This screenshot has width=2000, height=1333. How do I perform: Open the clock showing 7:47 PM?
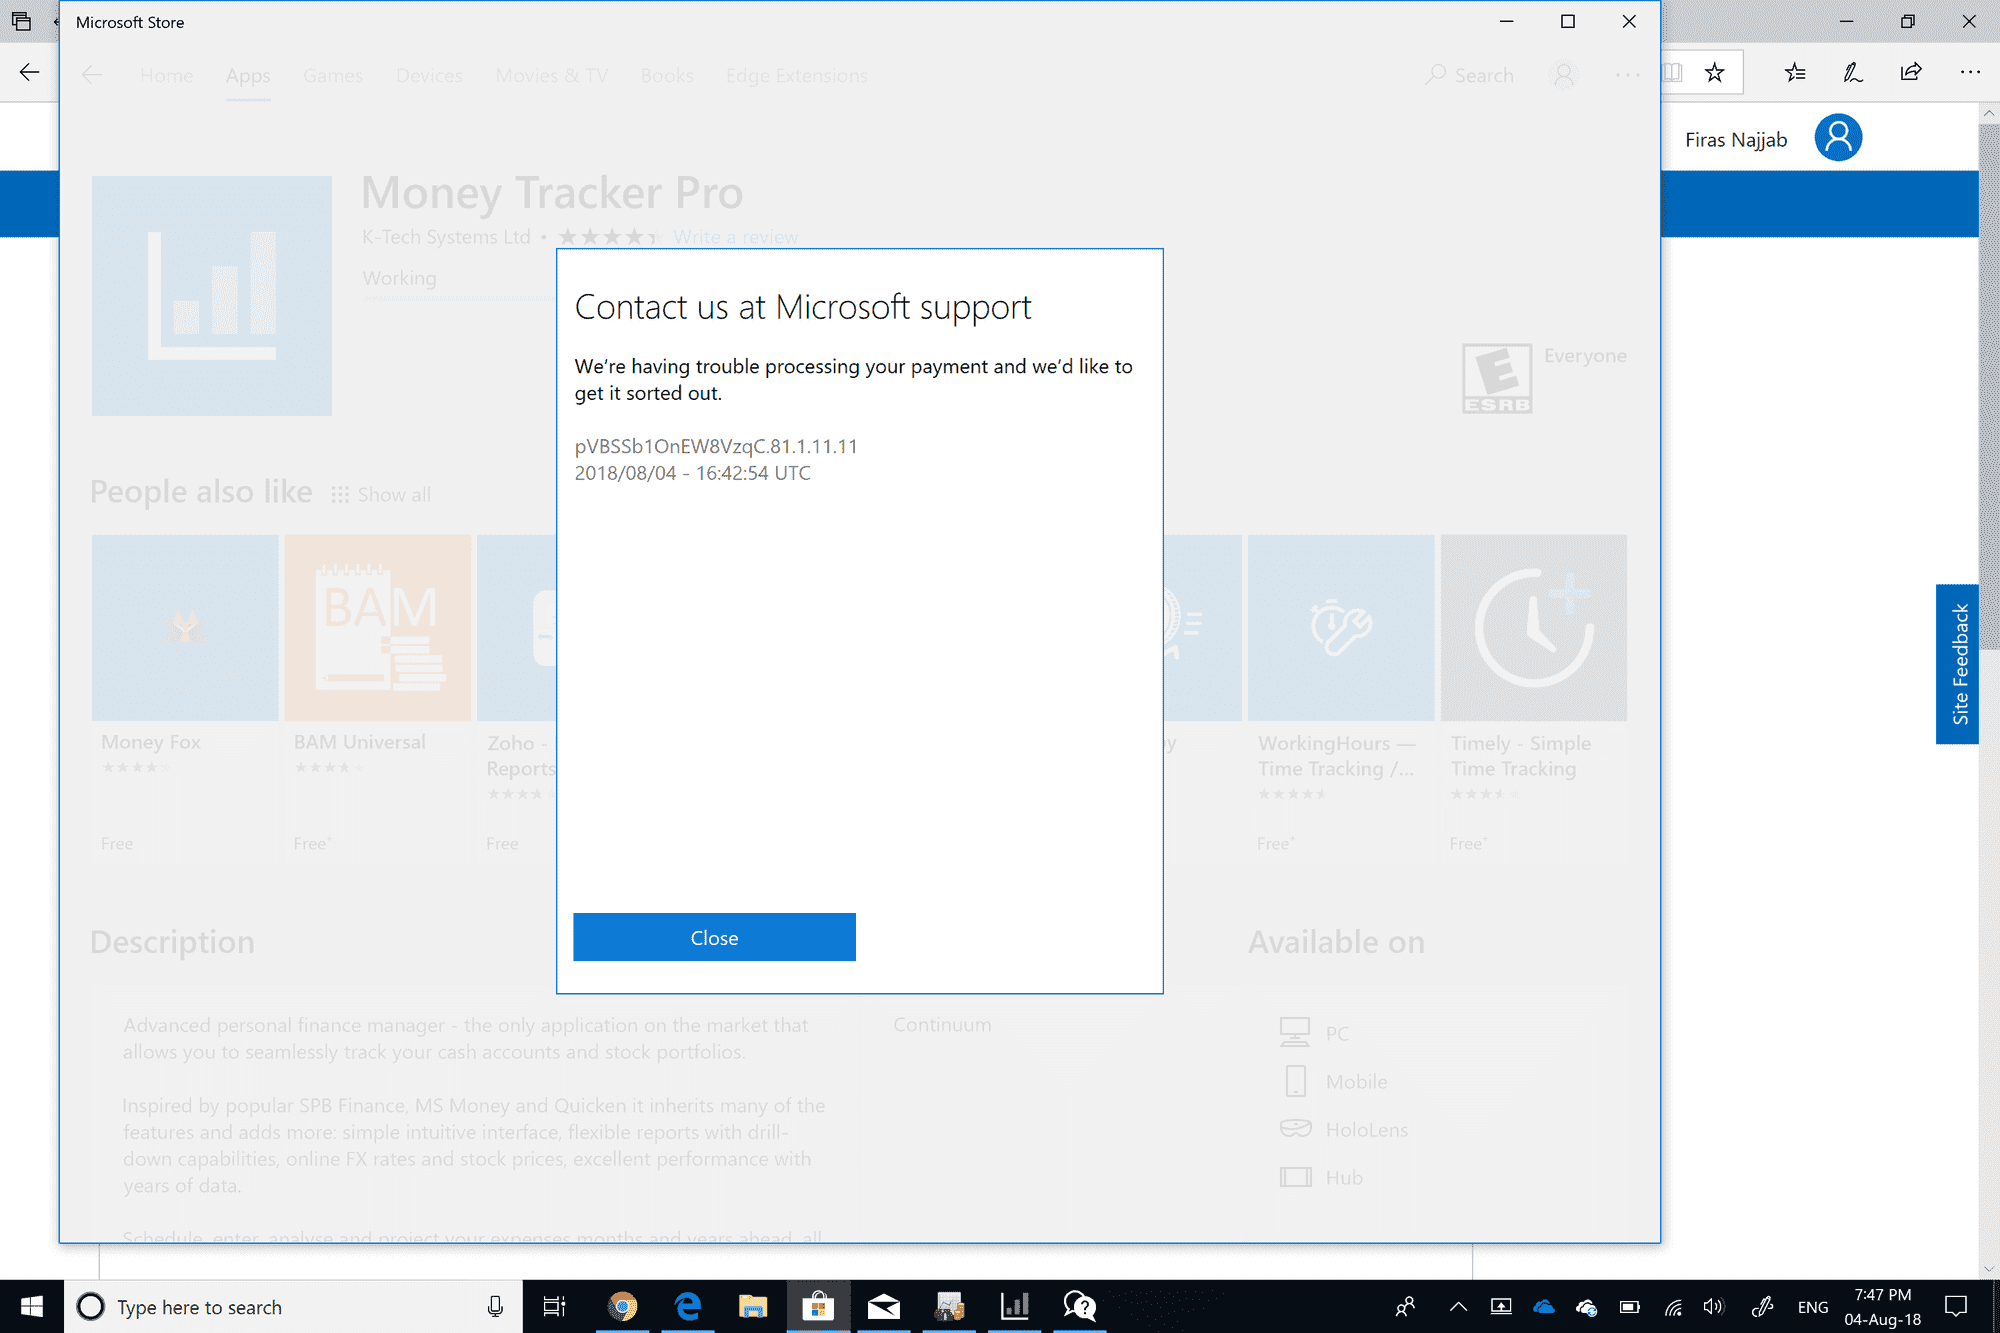pyautogui.click(x=1882, y=1306)
